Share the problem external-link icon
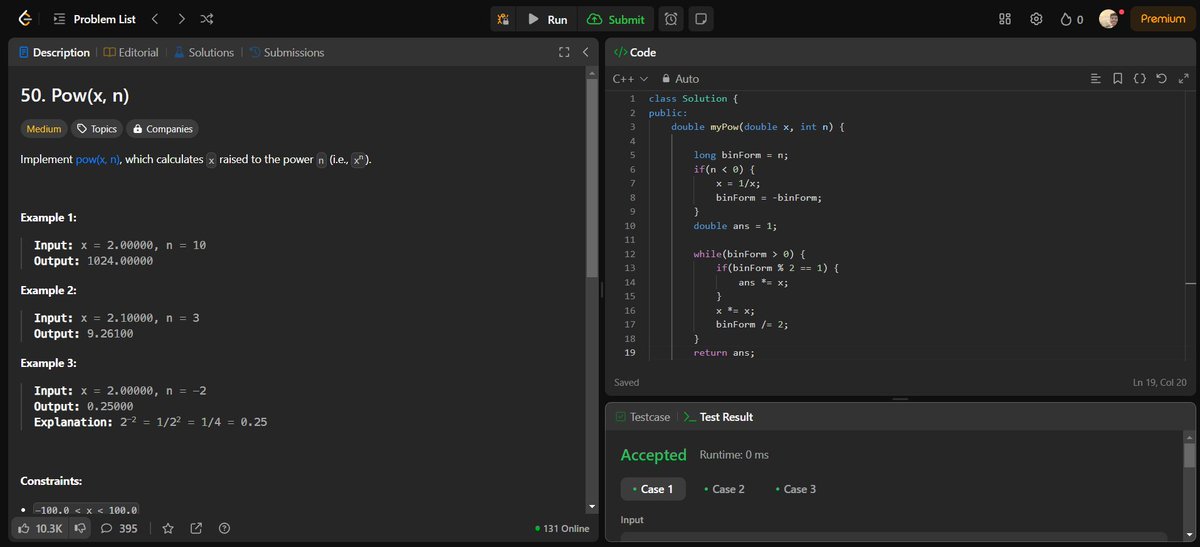The image size is (1200, 547). pos(196,528)
